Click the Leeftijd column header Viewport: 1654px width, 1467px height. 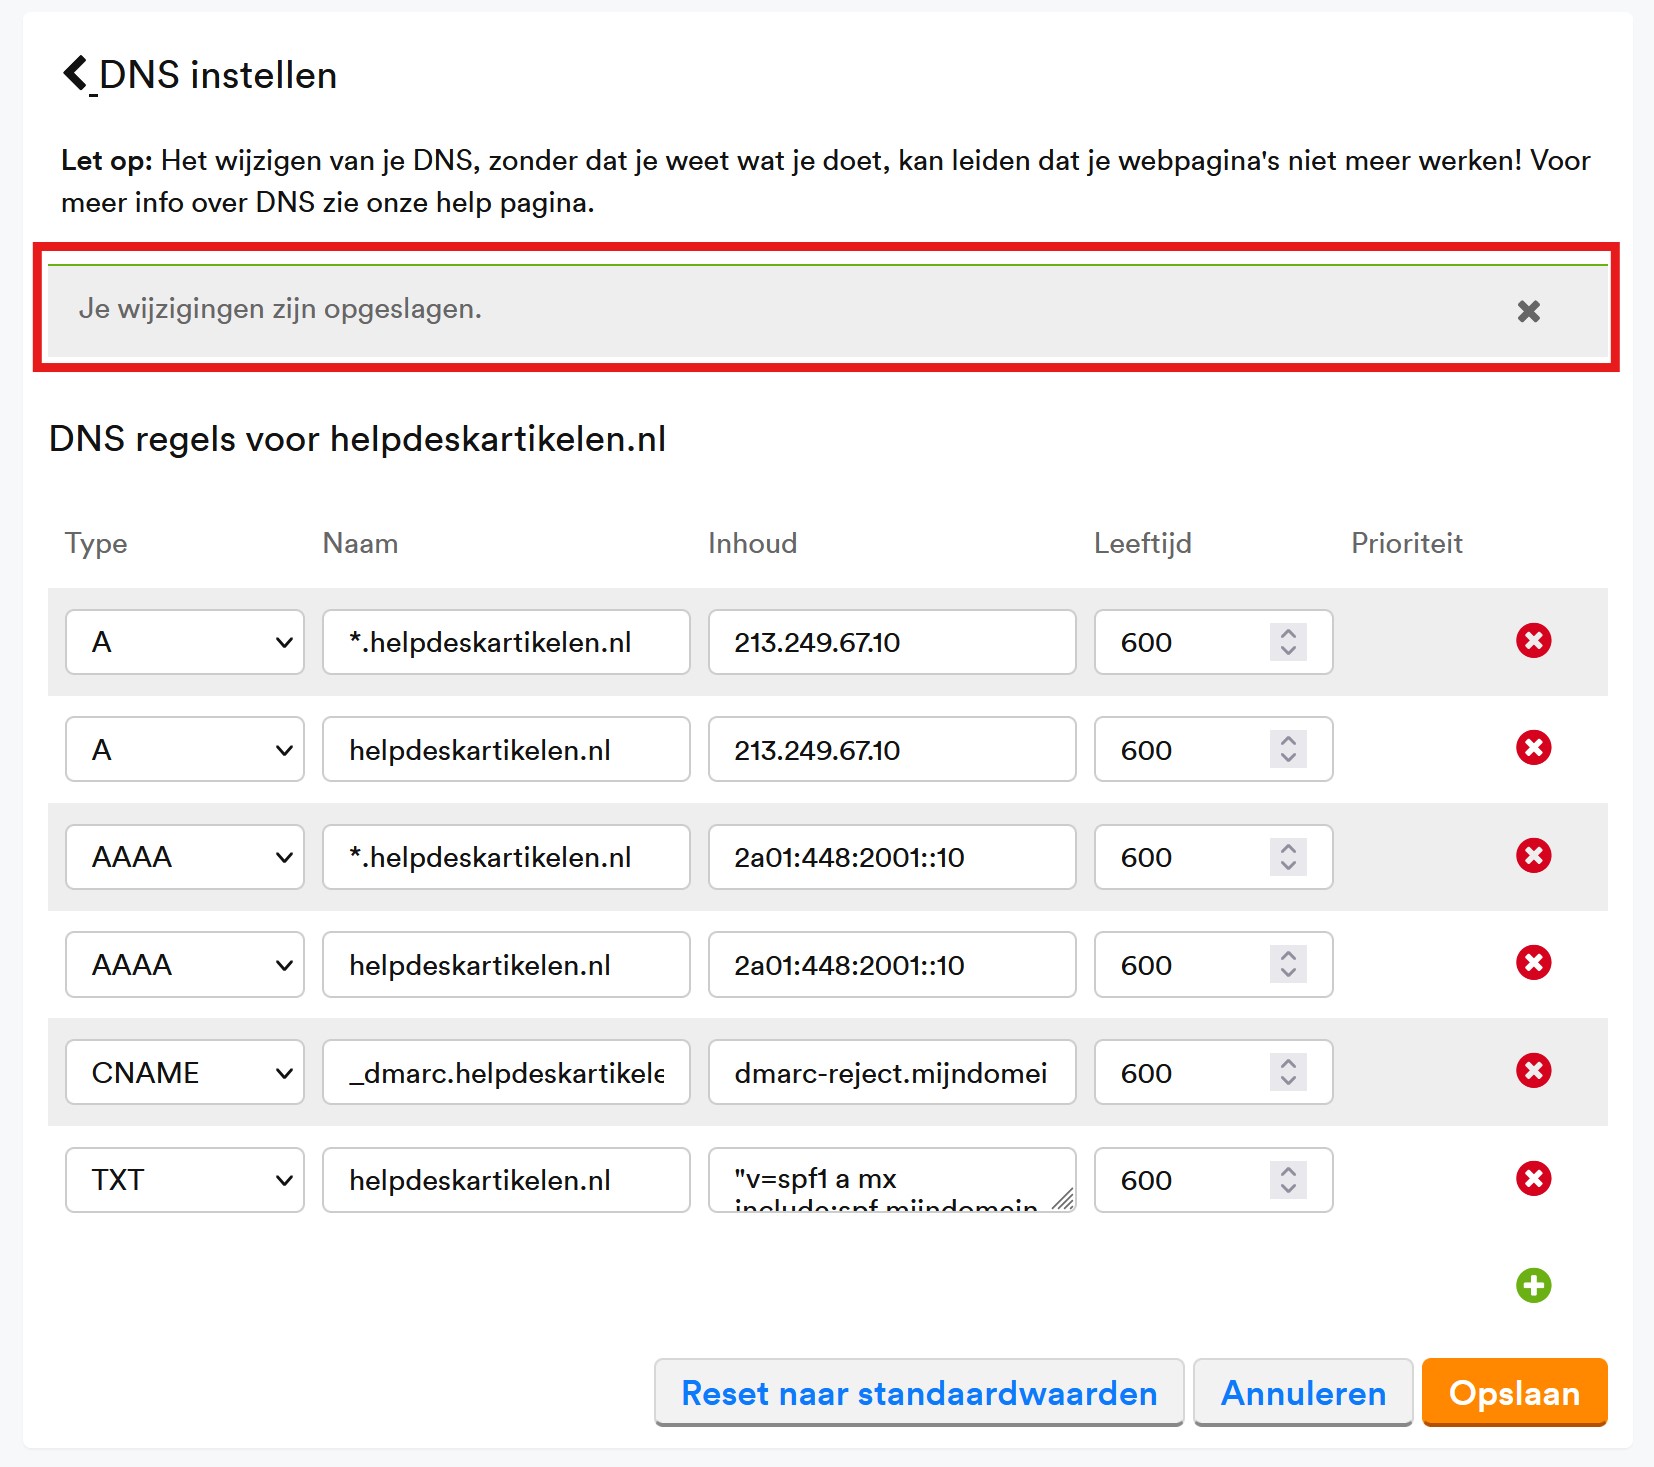pyautogui.click(x=1142, y=543)
